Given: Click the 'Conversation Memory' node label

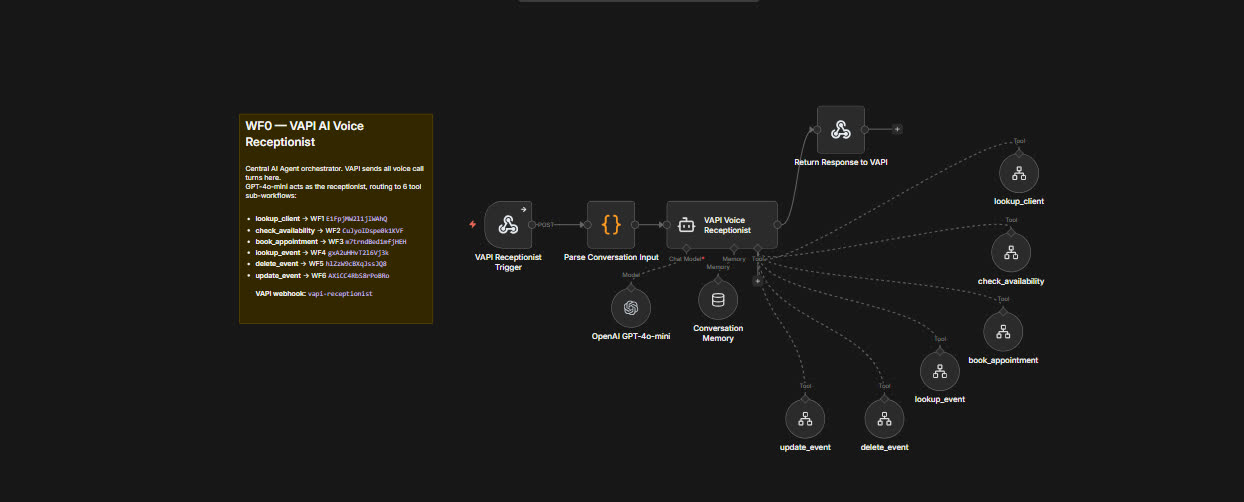Looking at the screenshot, I should pos(718,333).
